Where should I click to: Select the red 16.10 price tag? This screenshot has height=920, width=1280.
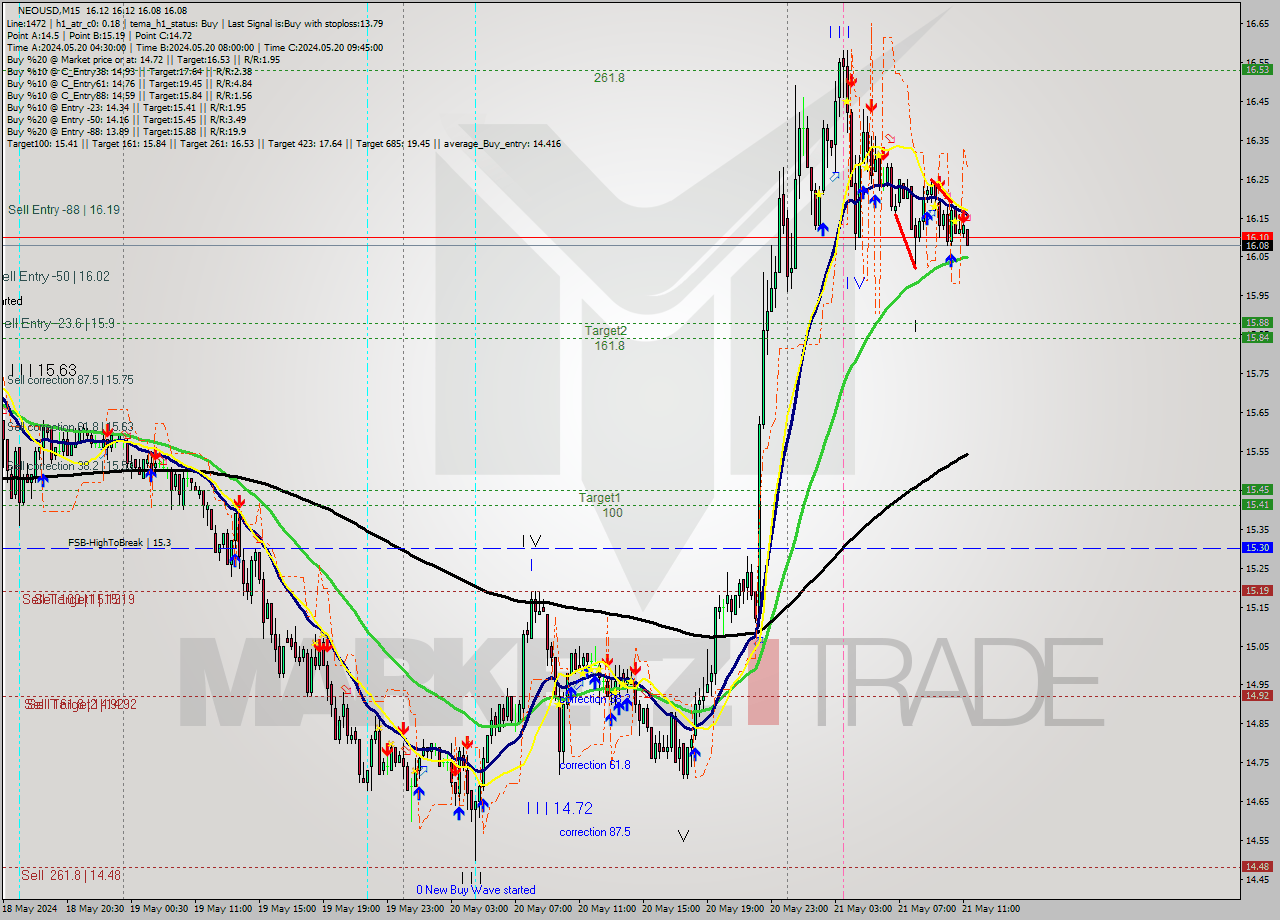coord(1257,236)
